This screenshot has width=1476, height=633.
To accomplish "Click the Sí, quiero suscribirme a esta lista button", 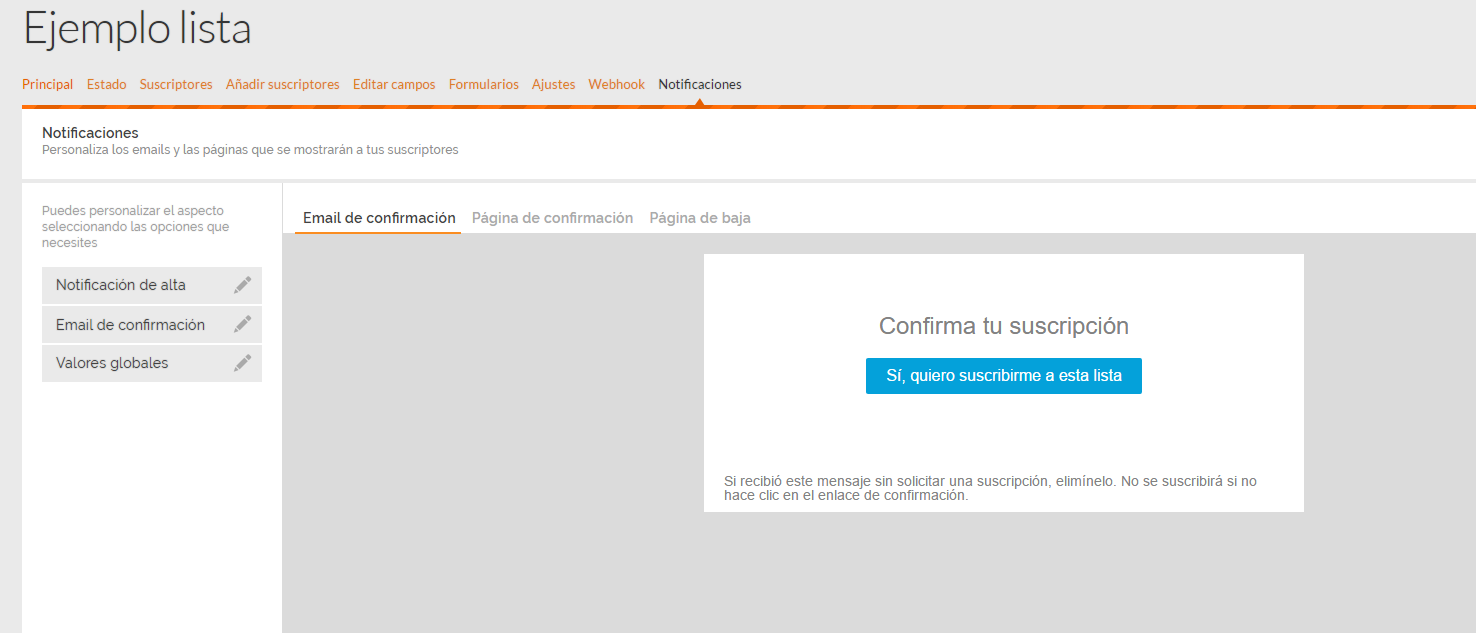I will tap(1004, 376).
